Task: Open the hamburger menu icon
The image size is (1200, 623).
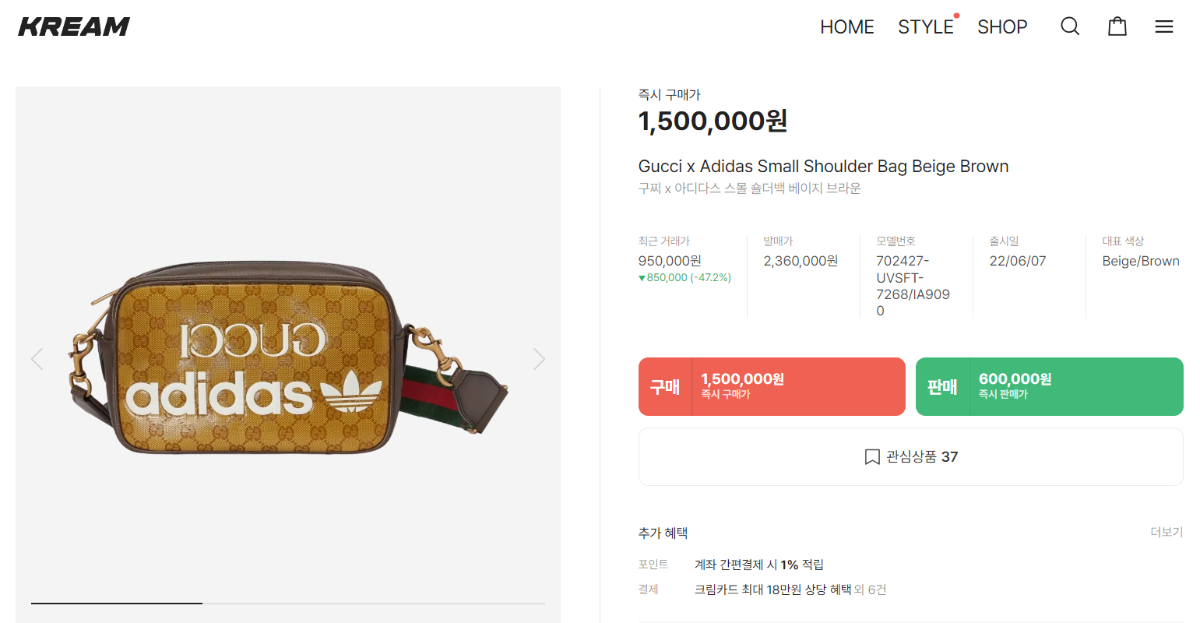Action: 1164,27
